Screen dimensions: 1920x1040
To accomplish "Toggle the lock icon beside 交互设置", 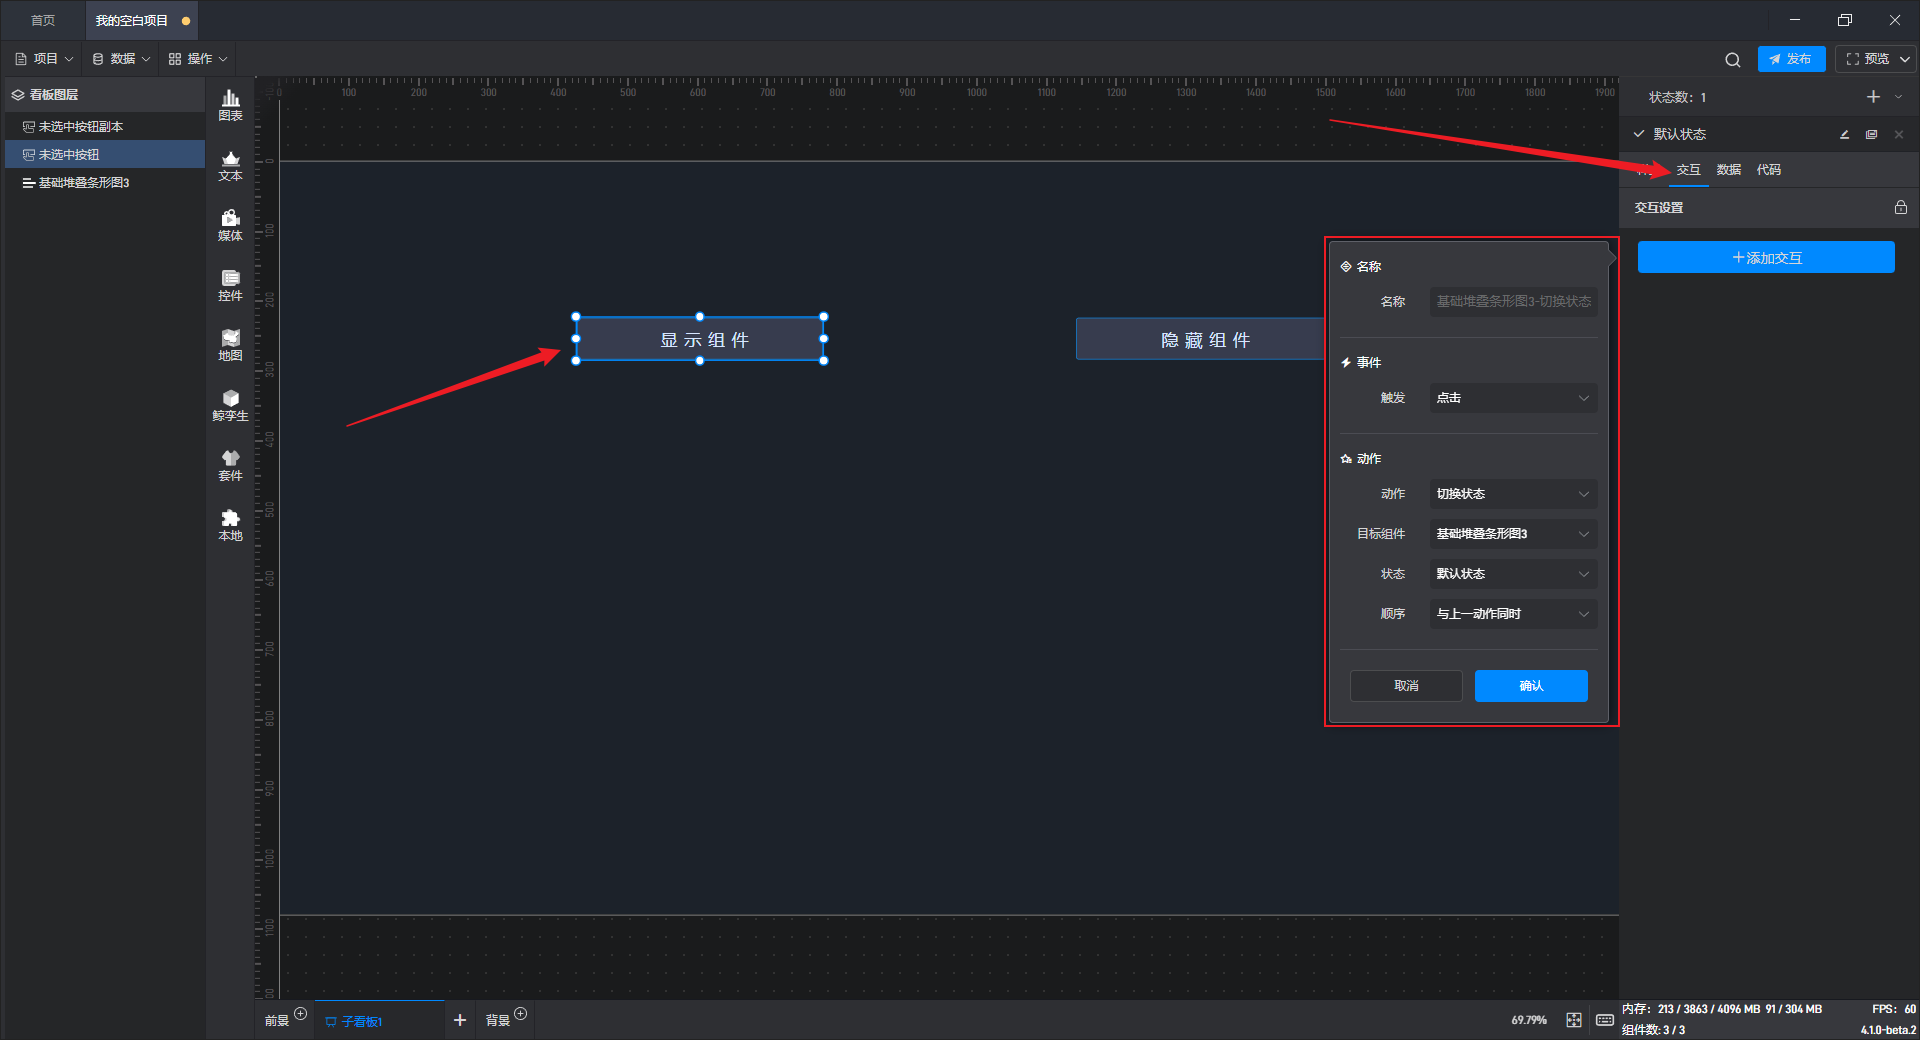I will pos(1900,207).
